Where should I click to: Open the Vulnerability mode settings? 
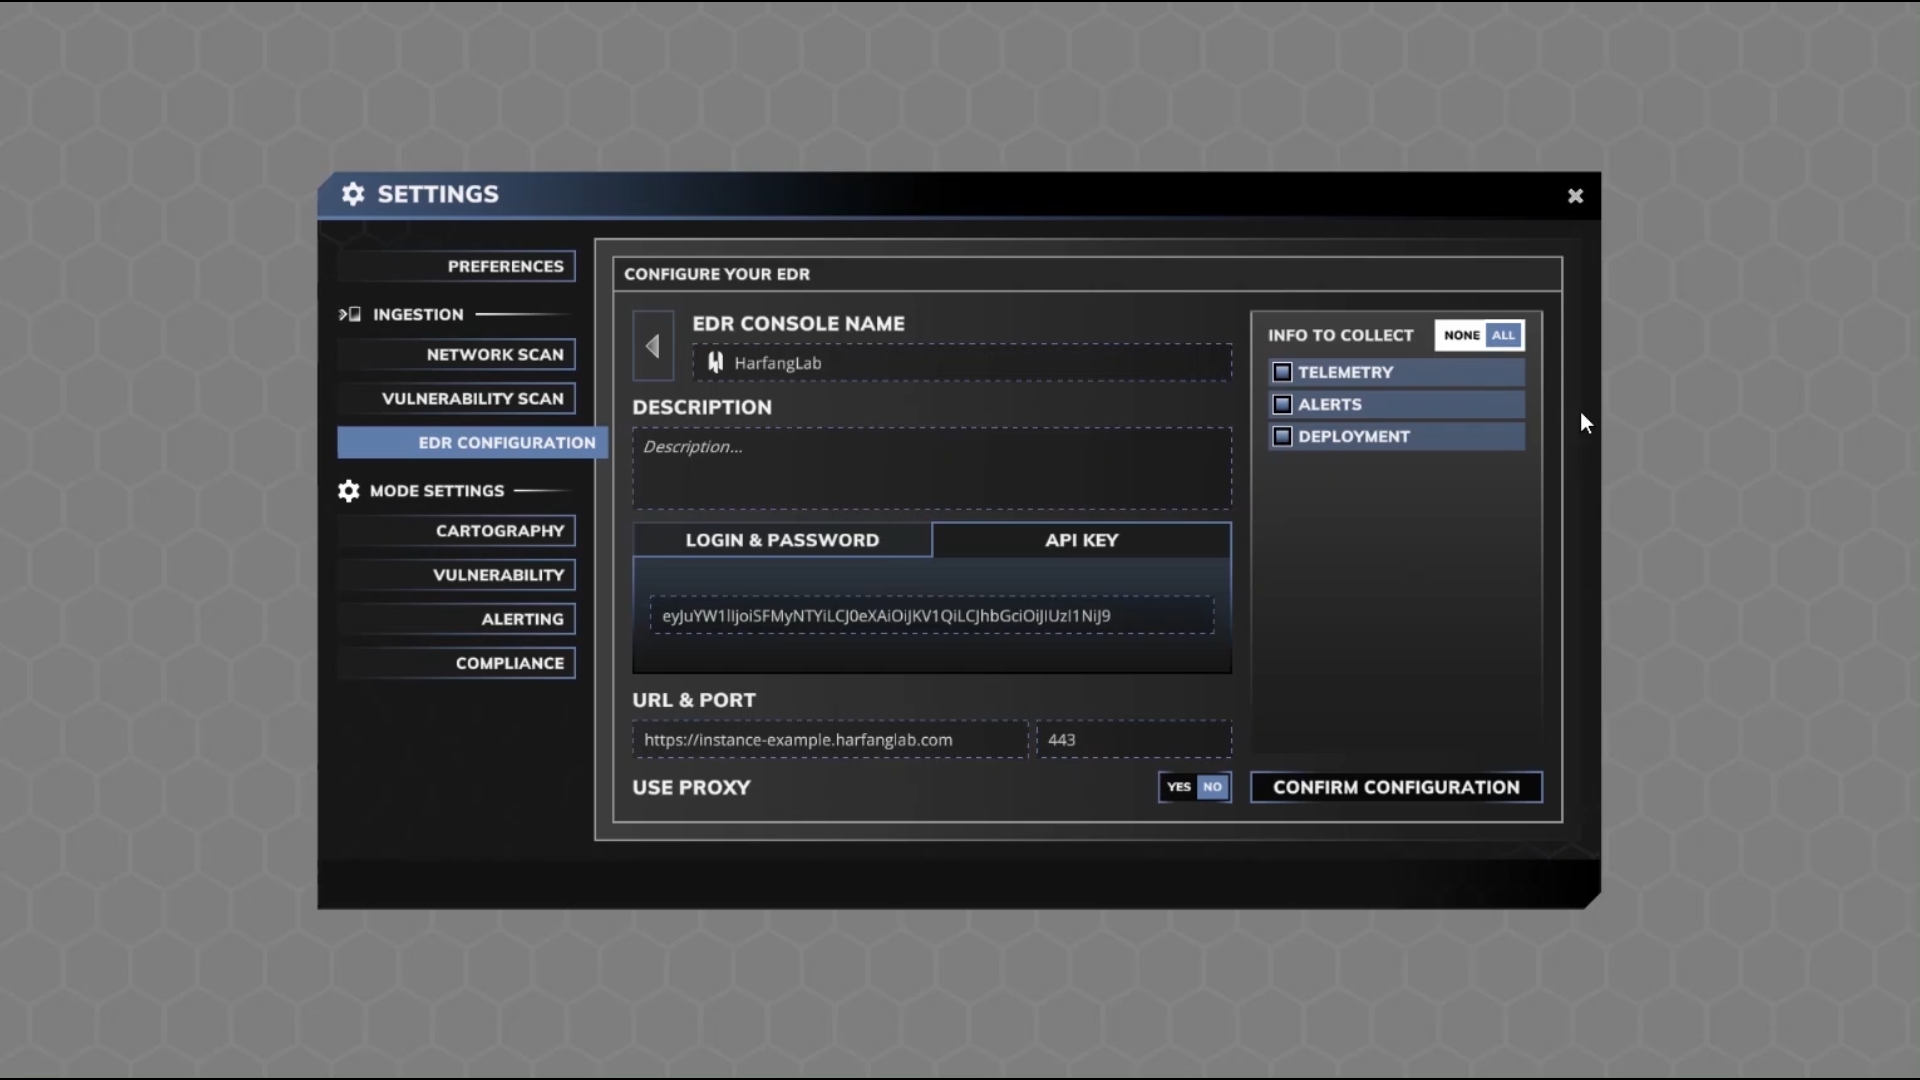coord(457,575)
